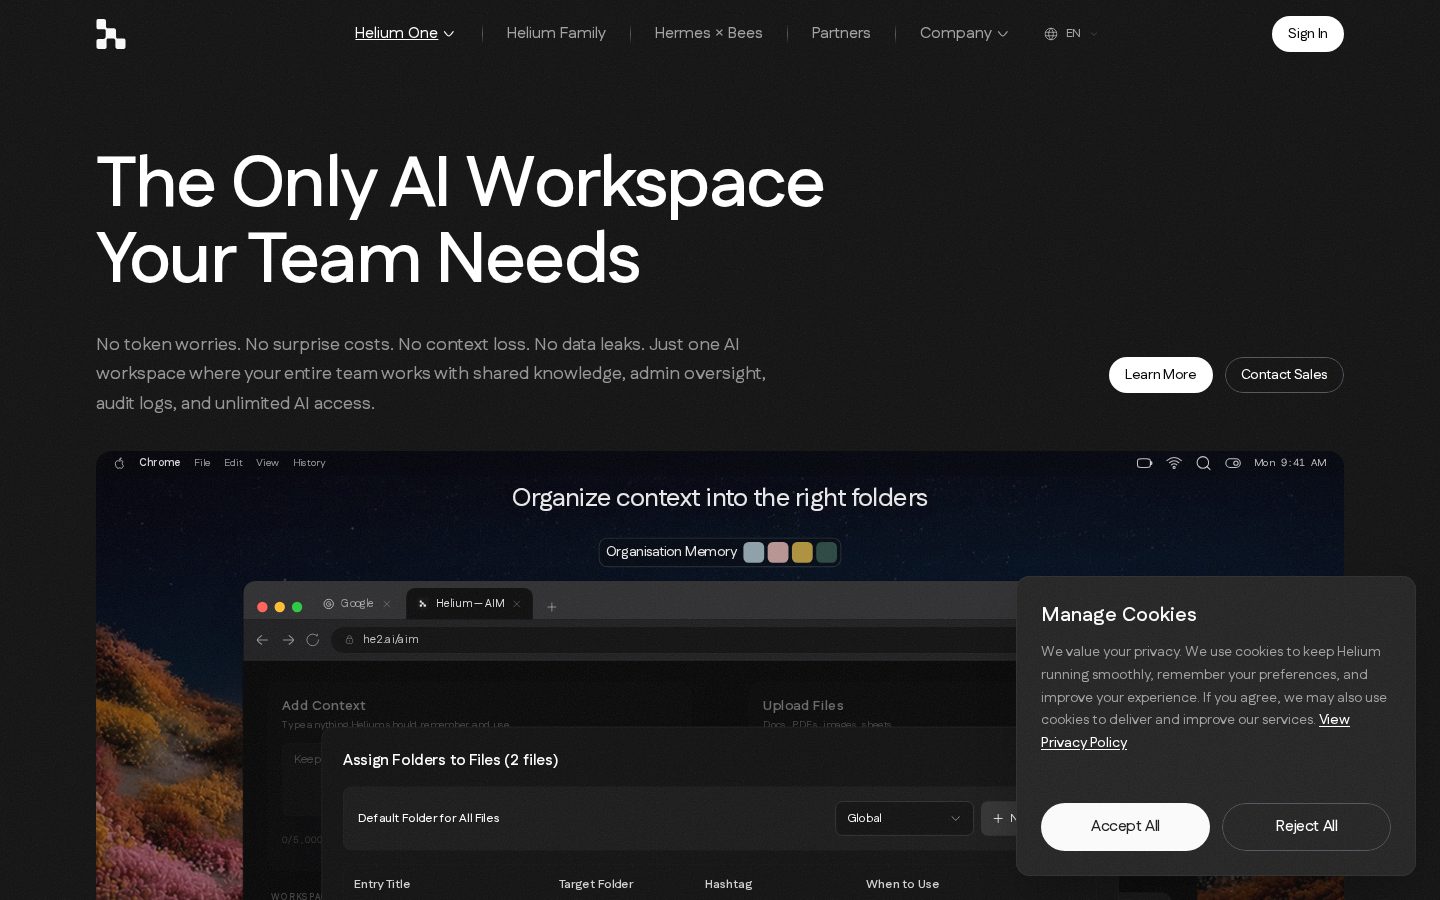1440x900 pixels.
Task: Click the Add Context heading
Action: pos(323,706)
